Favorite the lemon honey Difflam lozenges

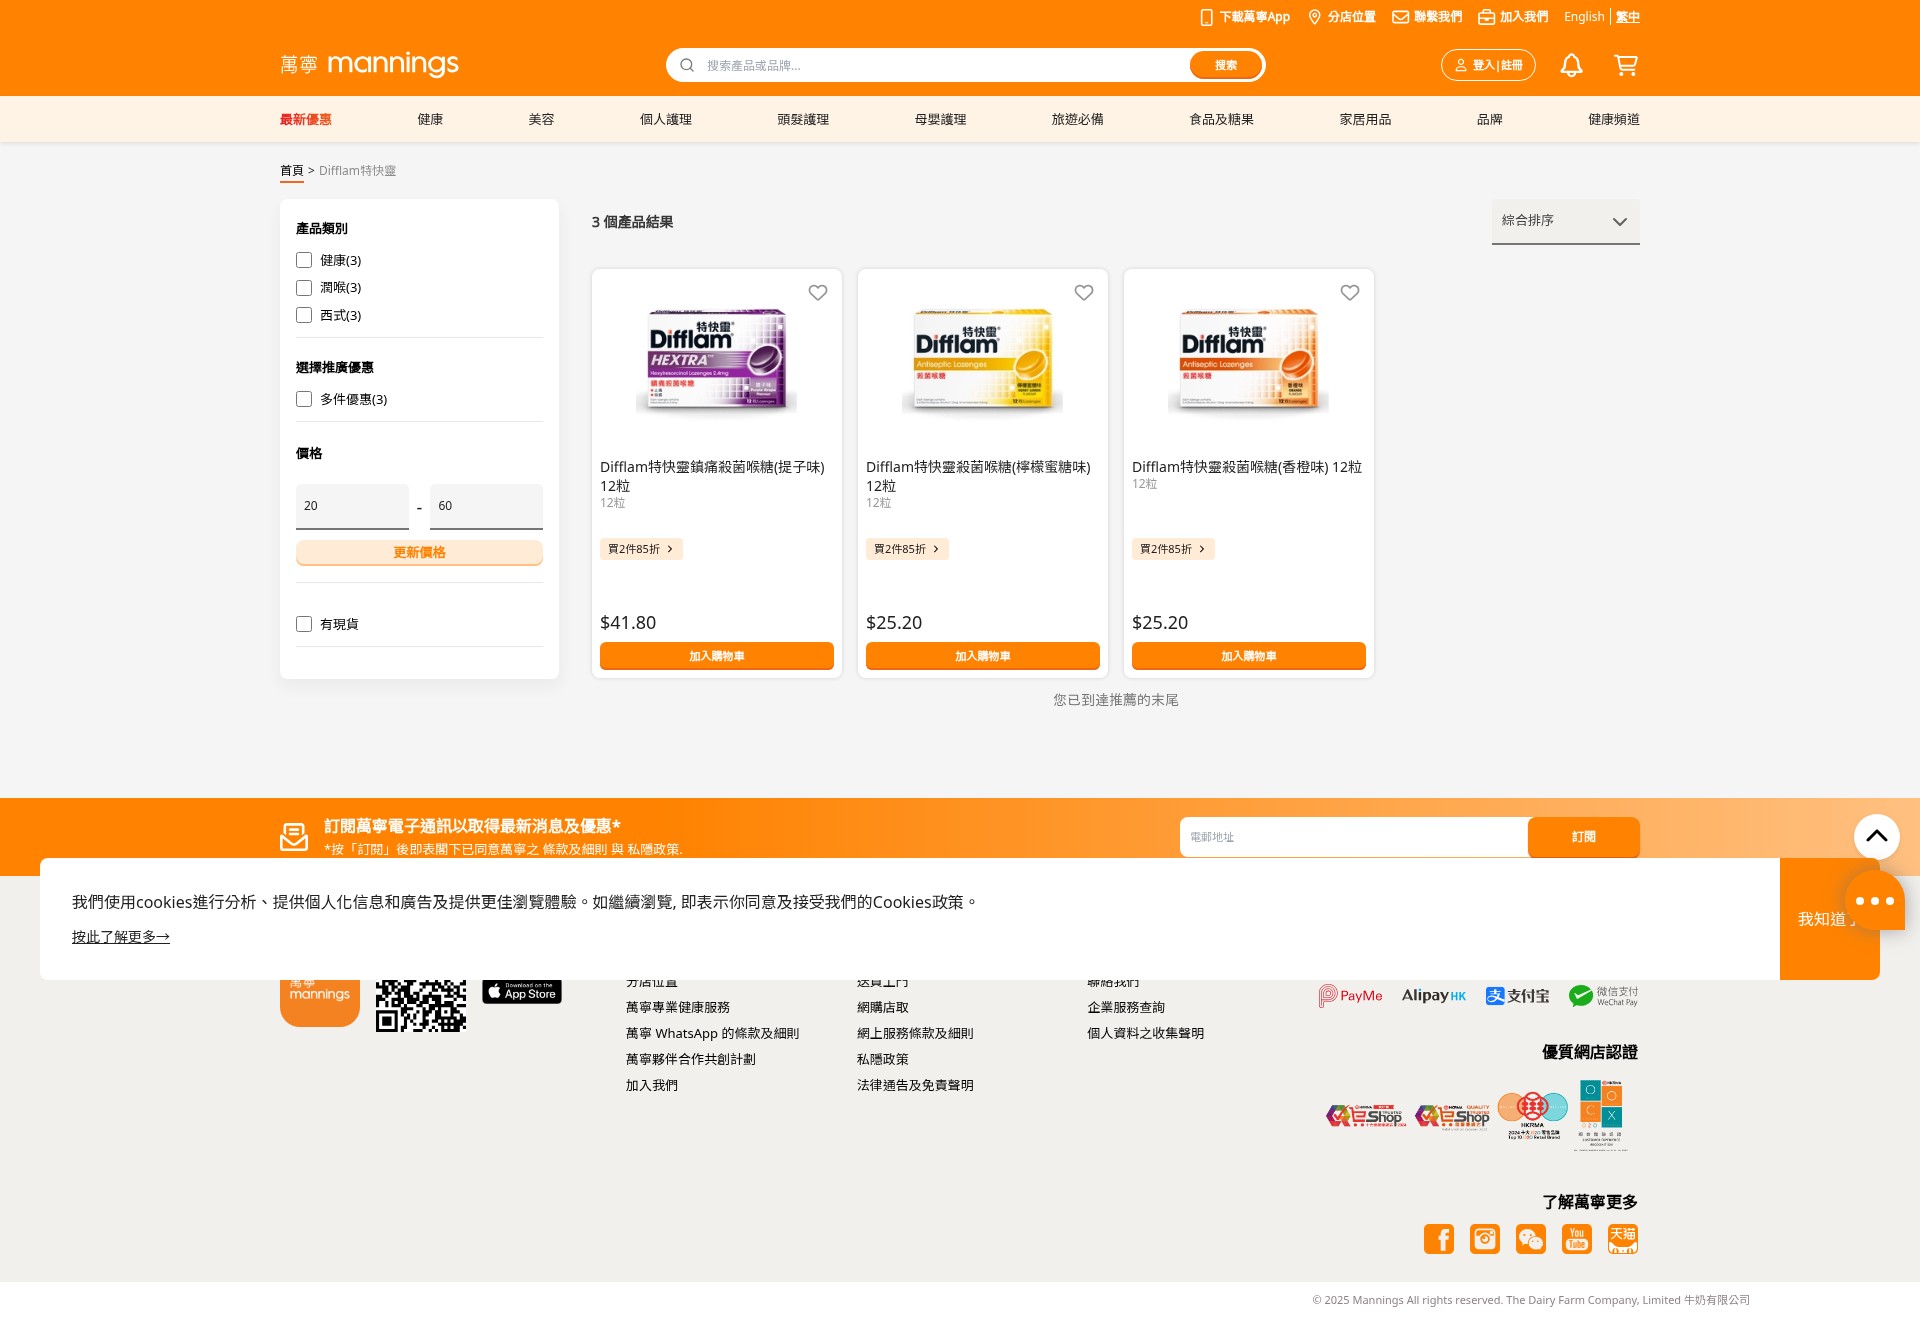click(1084, 293)
